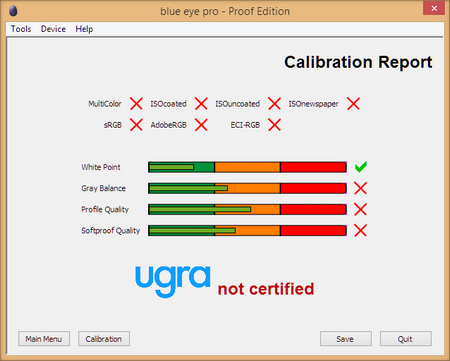Save the calibration report
The image size is (450, 361).
tap(346, 339)
